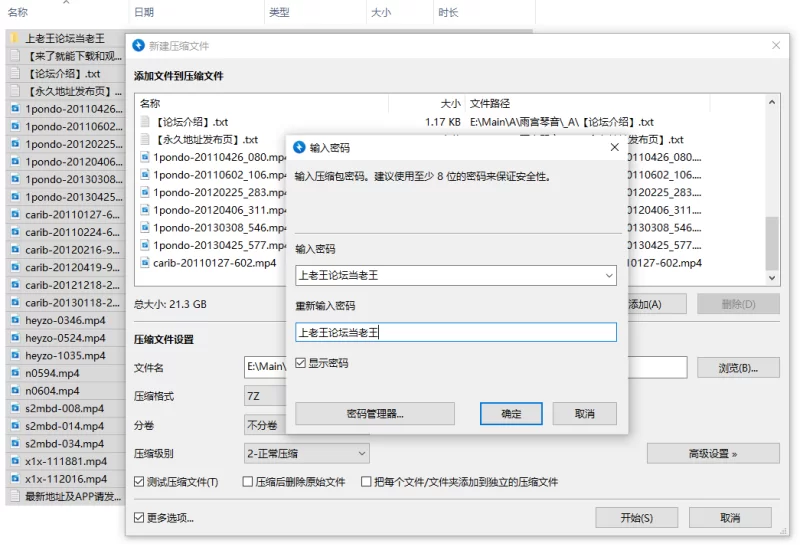Select 1pondo-20110602_106.mp4 icon in archive list
The width and height of the screenshot is (800, 547).
pos(145,175)
